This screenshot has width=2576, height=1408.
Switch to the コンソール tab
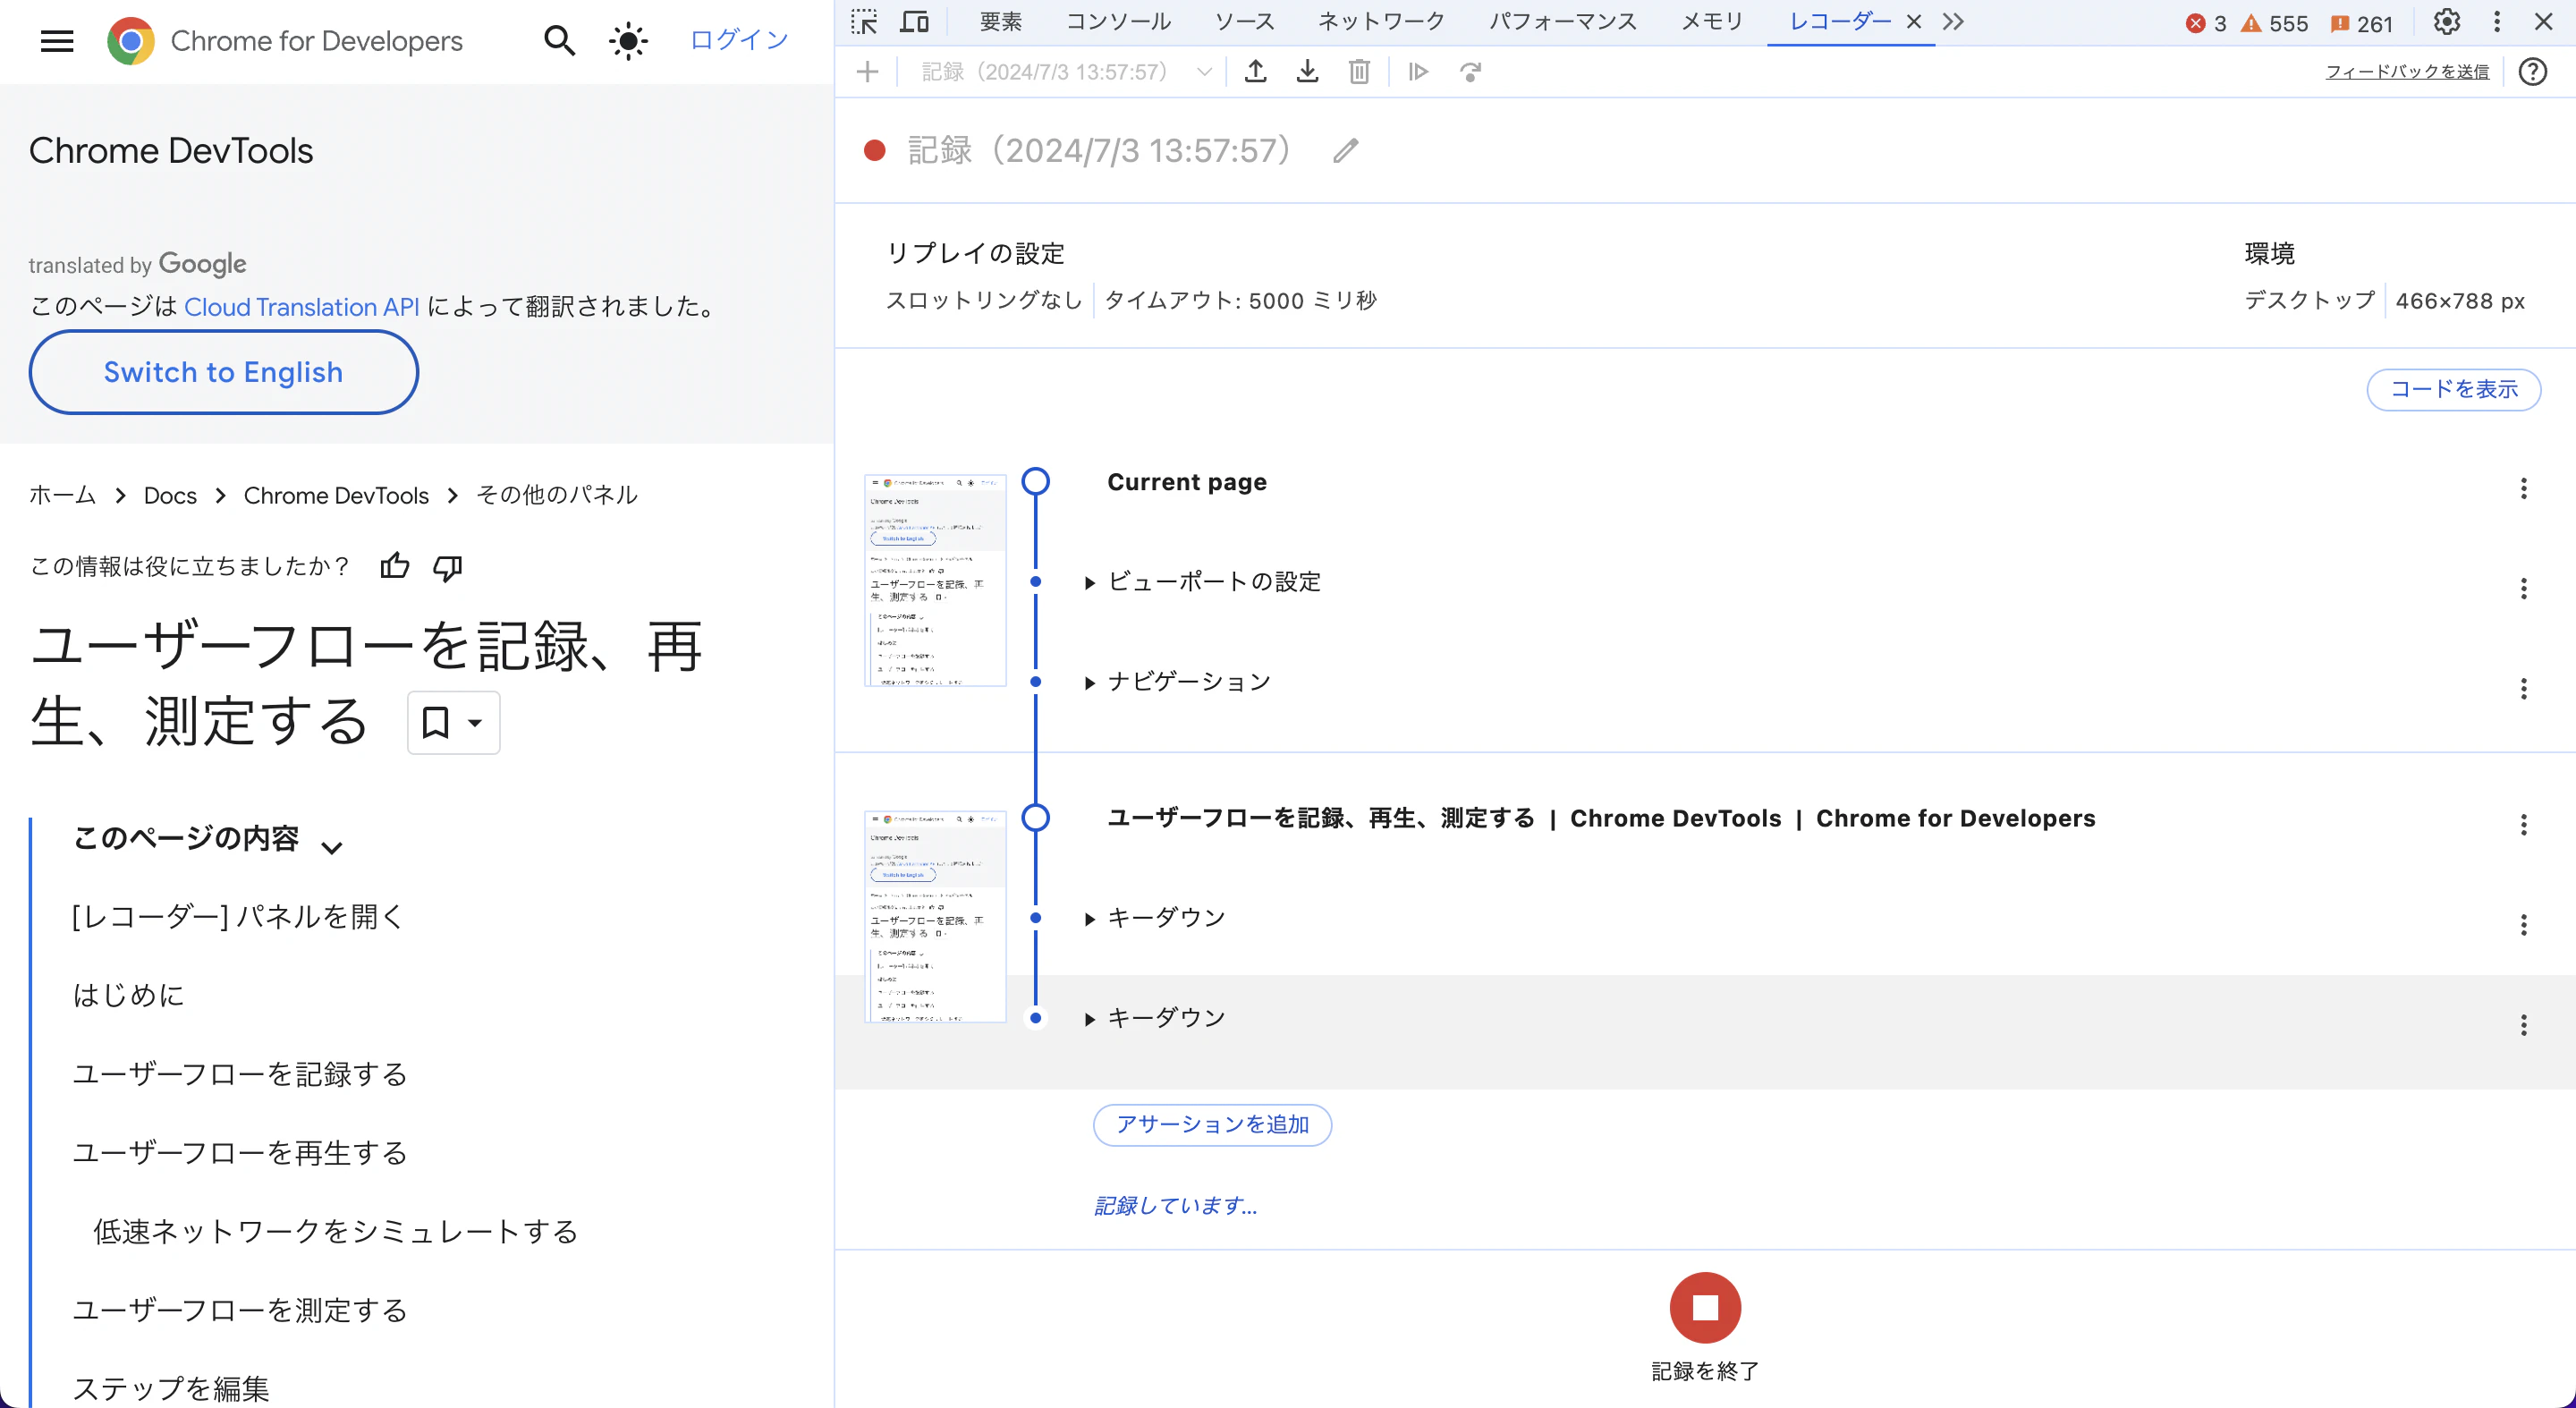click(1118, 22)
